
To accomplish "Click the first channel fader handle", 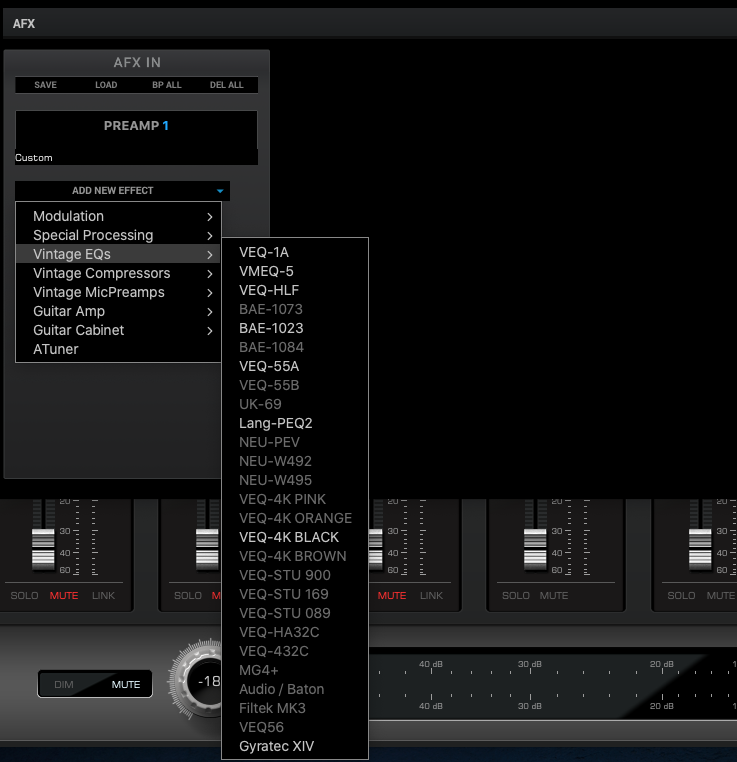I will 43,550.
